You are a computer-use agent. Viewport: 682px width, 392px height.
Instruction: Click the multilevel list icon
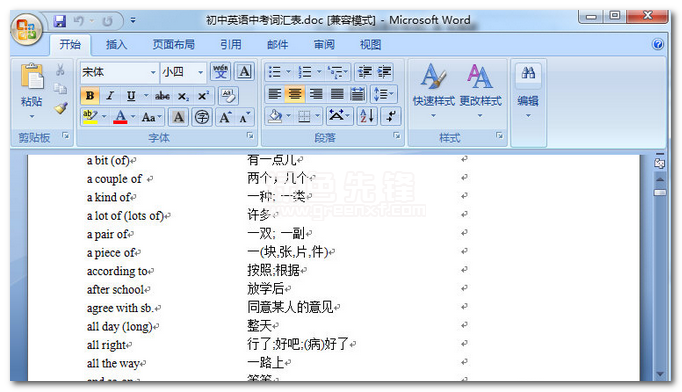pyautogui.click(x=338, y=72)
